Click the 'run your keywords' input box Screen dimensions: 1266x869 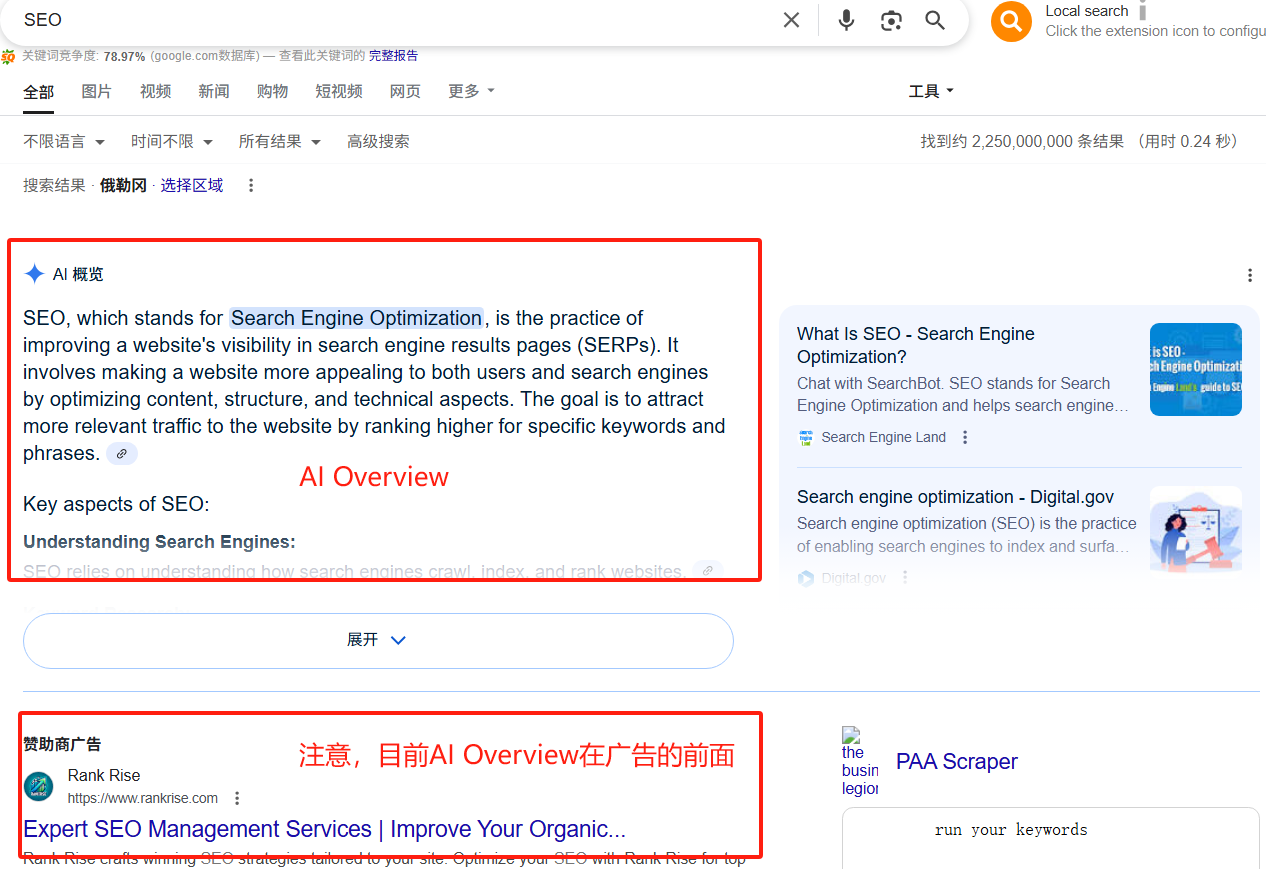coord(1050,838)
